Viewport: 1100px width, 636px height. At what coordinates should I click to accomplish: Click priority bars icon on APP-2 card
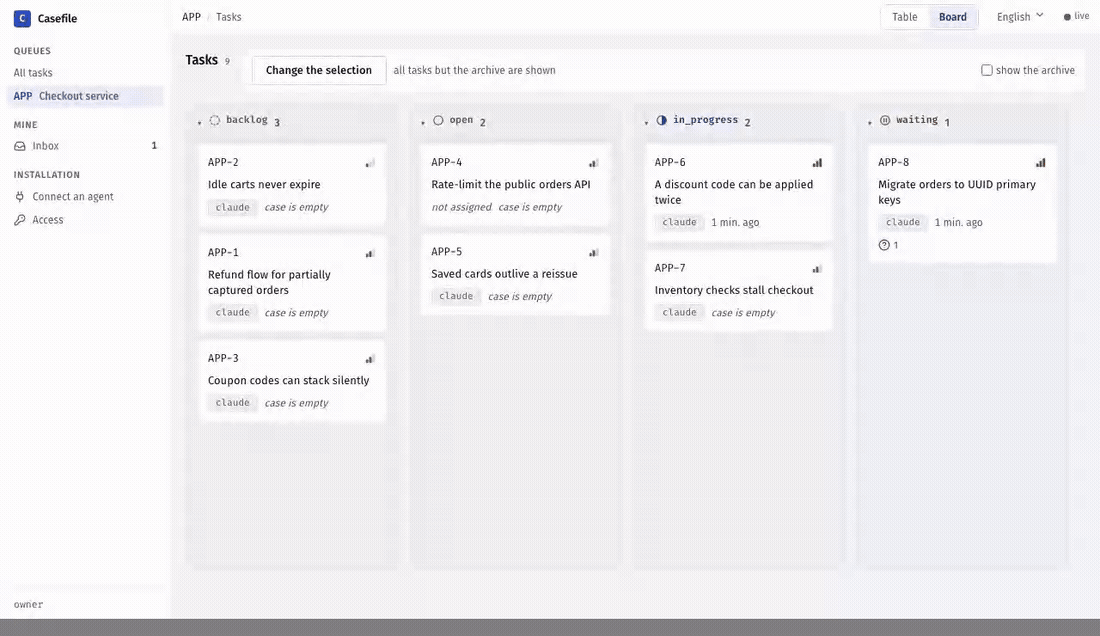pyautogui.click(x=370, y=163)
